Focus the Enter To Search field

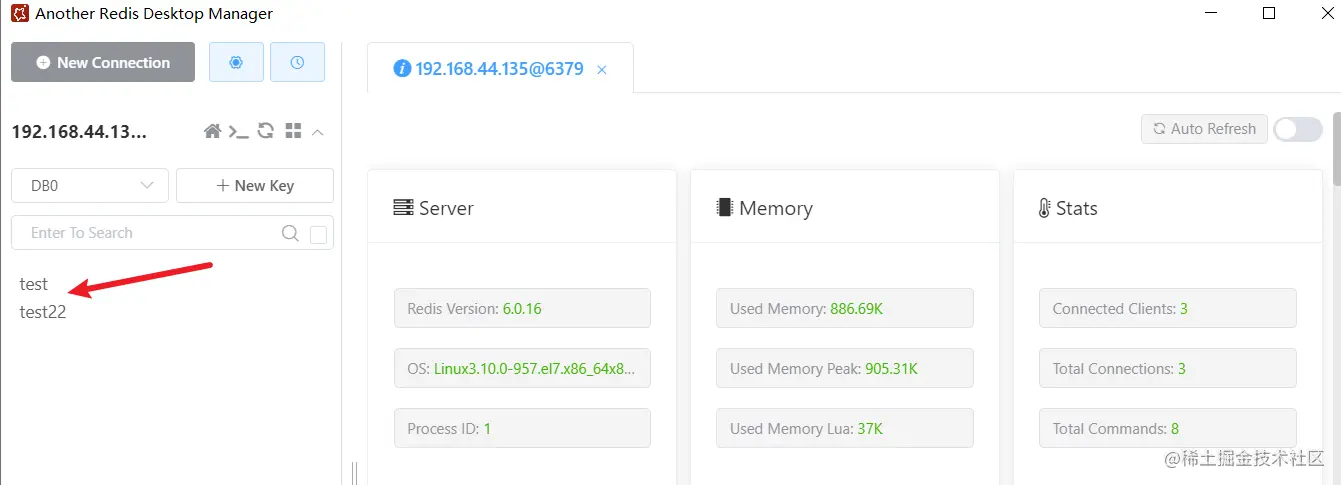click(172, 233)
